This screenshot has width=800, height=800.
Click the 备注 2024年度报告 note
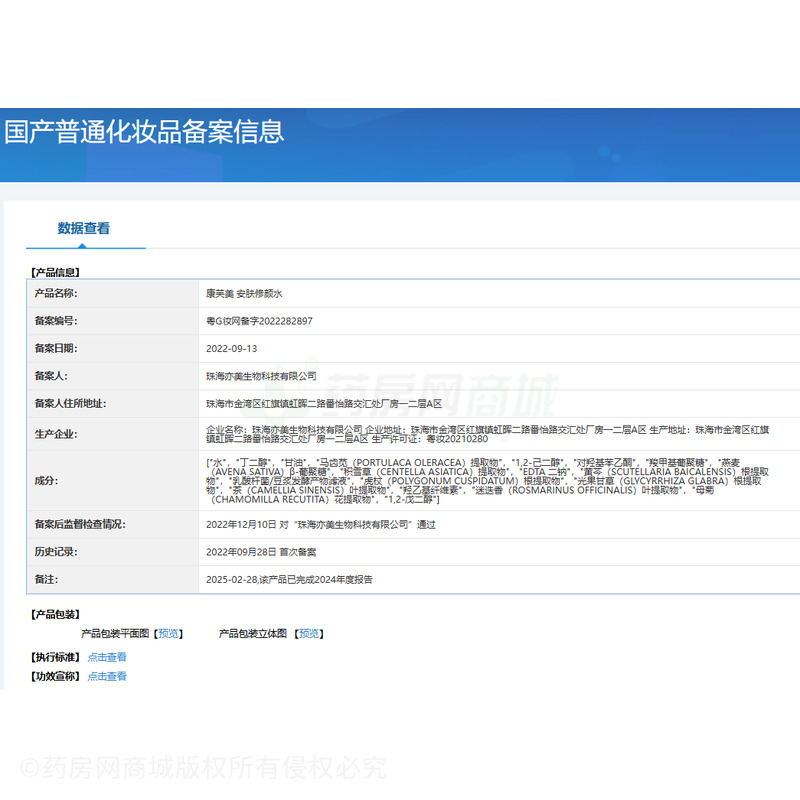(x=290, y=579)
